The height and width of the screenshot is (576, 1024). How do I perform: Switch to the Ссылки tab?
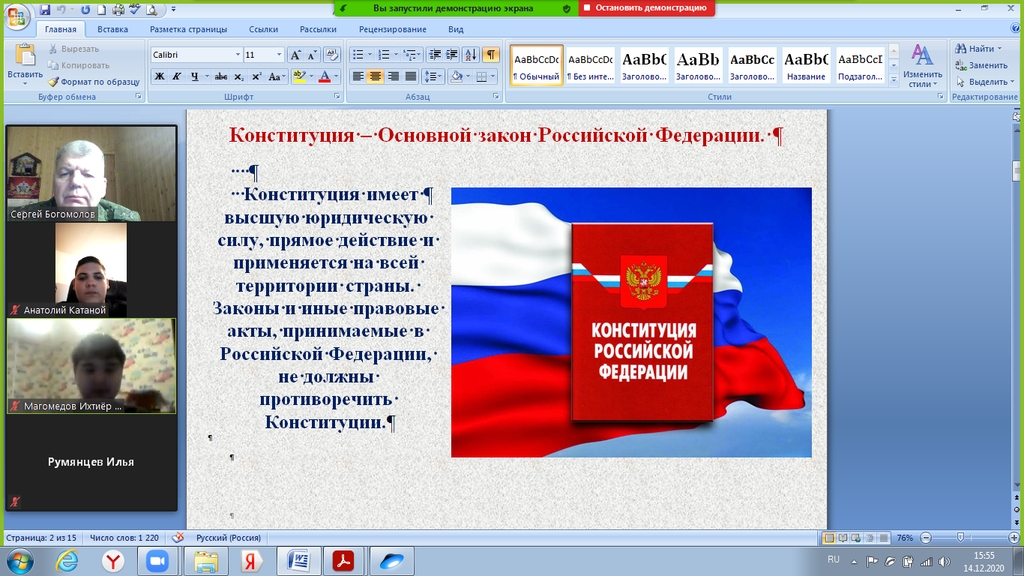click(263, 29)
